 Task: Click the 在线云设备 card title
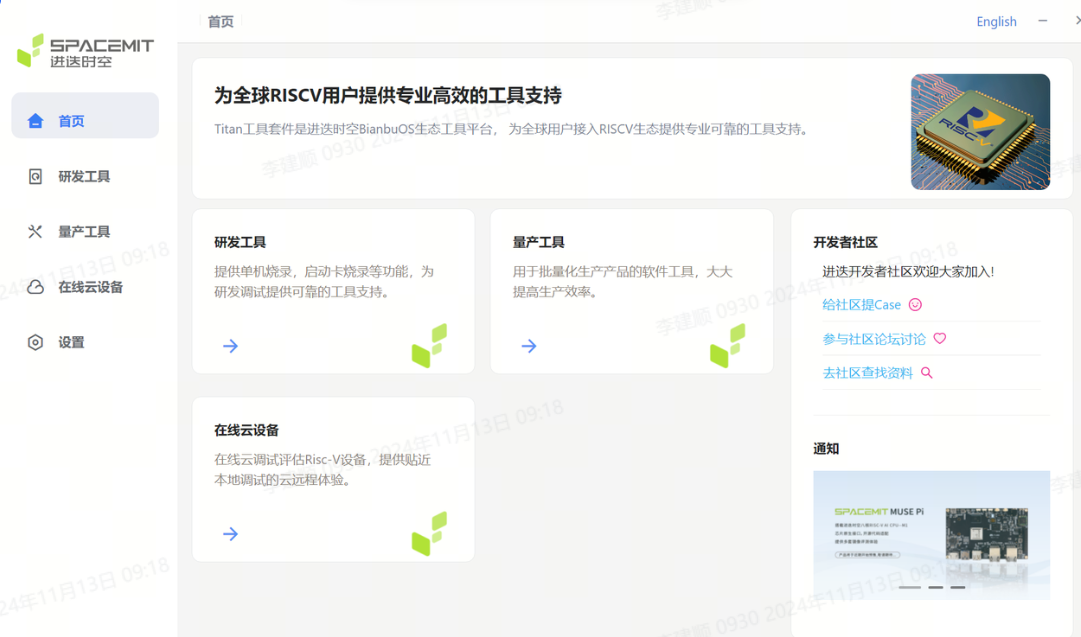pos(246,430)
